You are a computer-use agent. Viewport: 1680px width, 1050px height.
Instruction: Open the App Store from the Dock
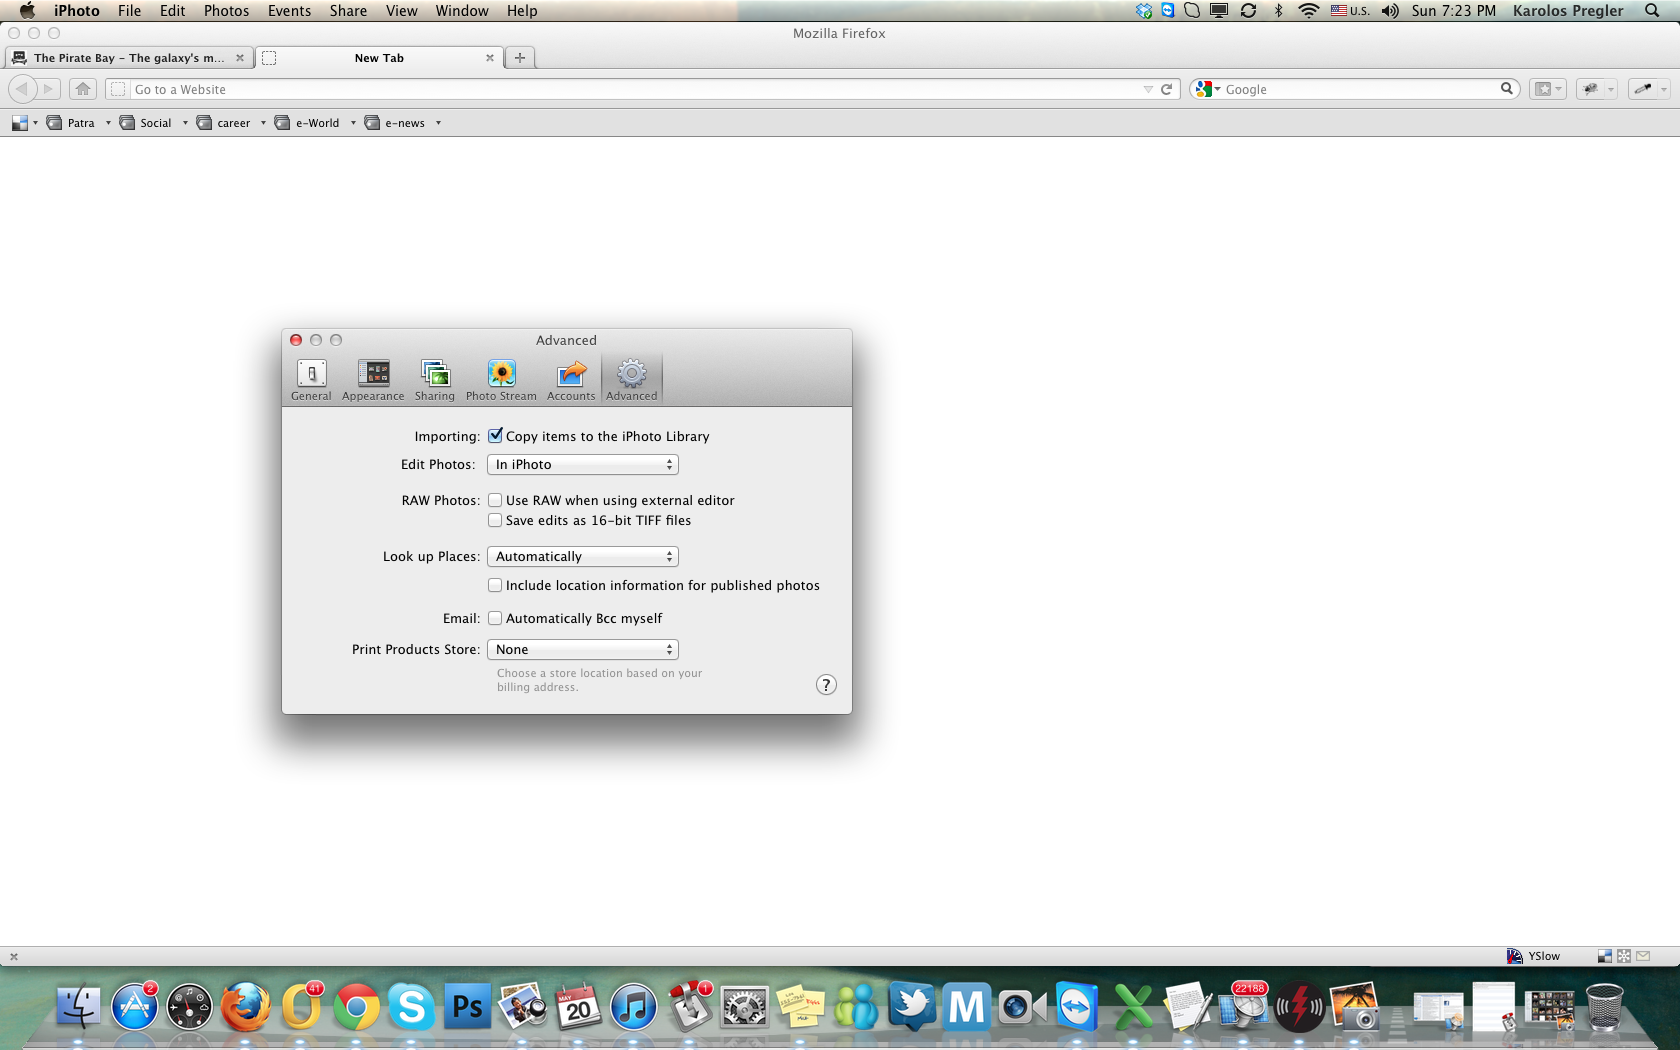[x=135, y=1006]
